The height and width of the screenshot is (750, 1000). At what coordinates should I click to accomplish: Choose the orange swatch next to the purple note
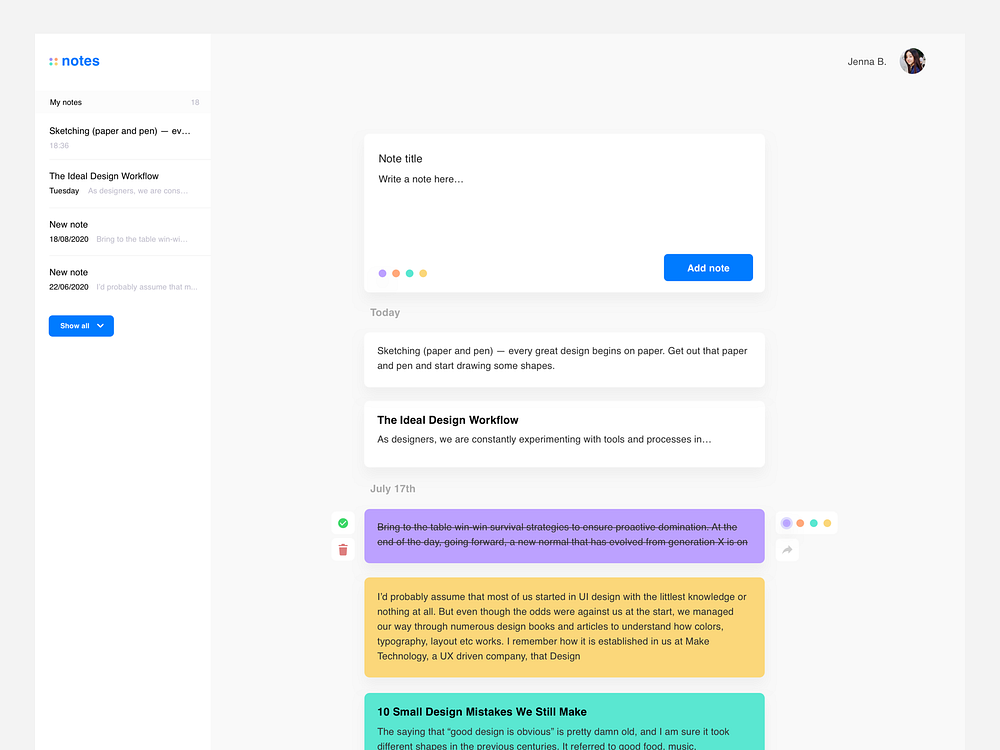(800, 522)
